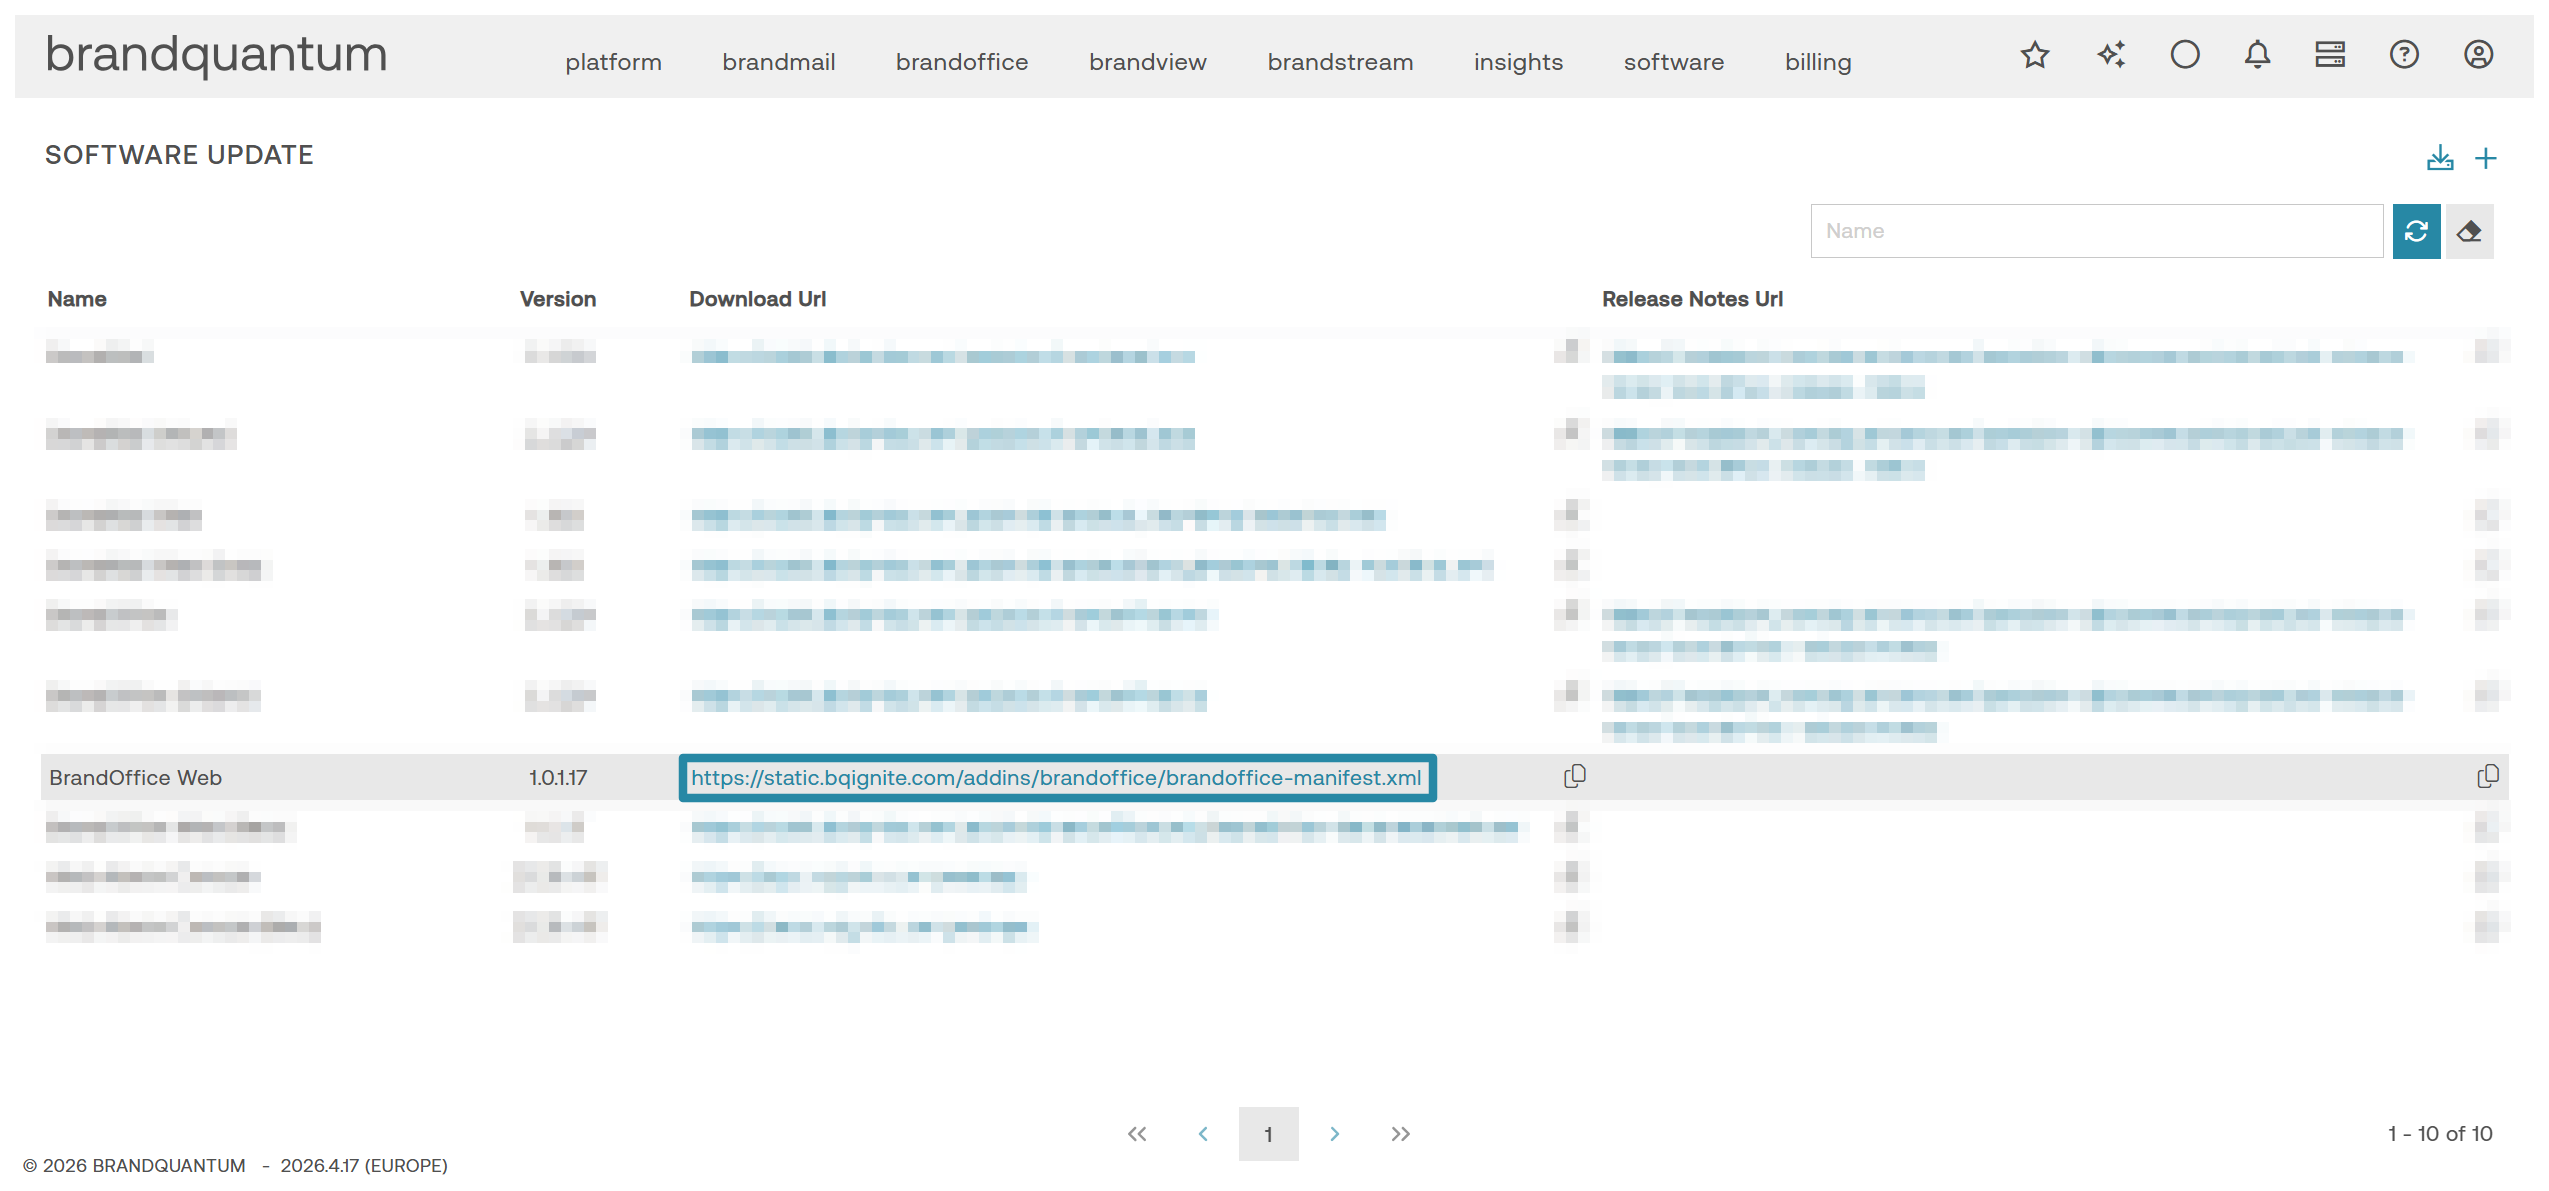Click the favorites star icon

[x=2034, y=54]
